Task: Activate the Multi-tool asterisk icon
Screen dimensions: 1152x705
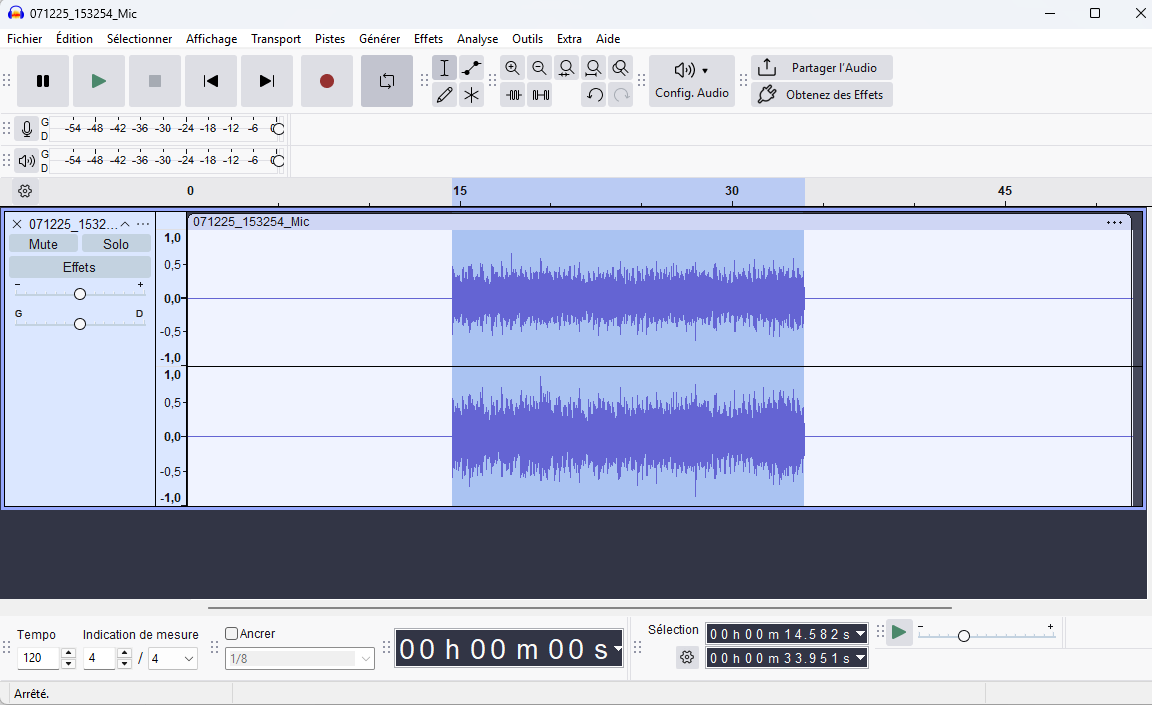Action: [x=472, y=95]
